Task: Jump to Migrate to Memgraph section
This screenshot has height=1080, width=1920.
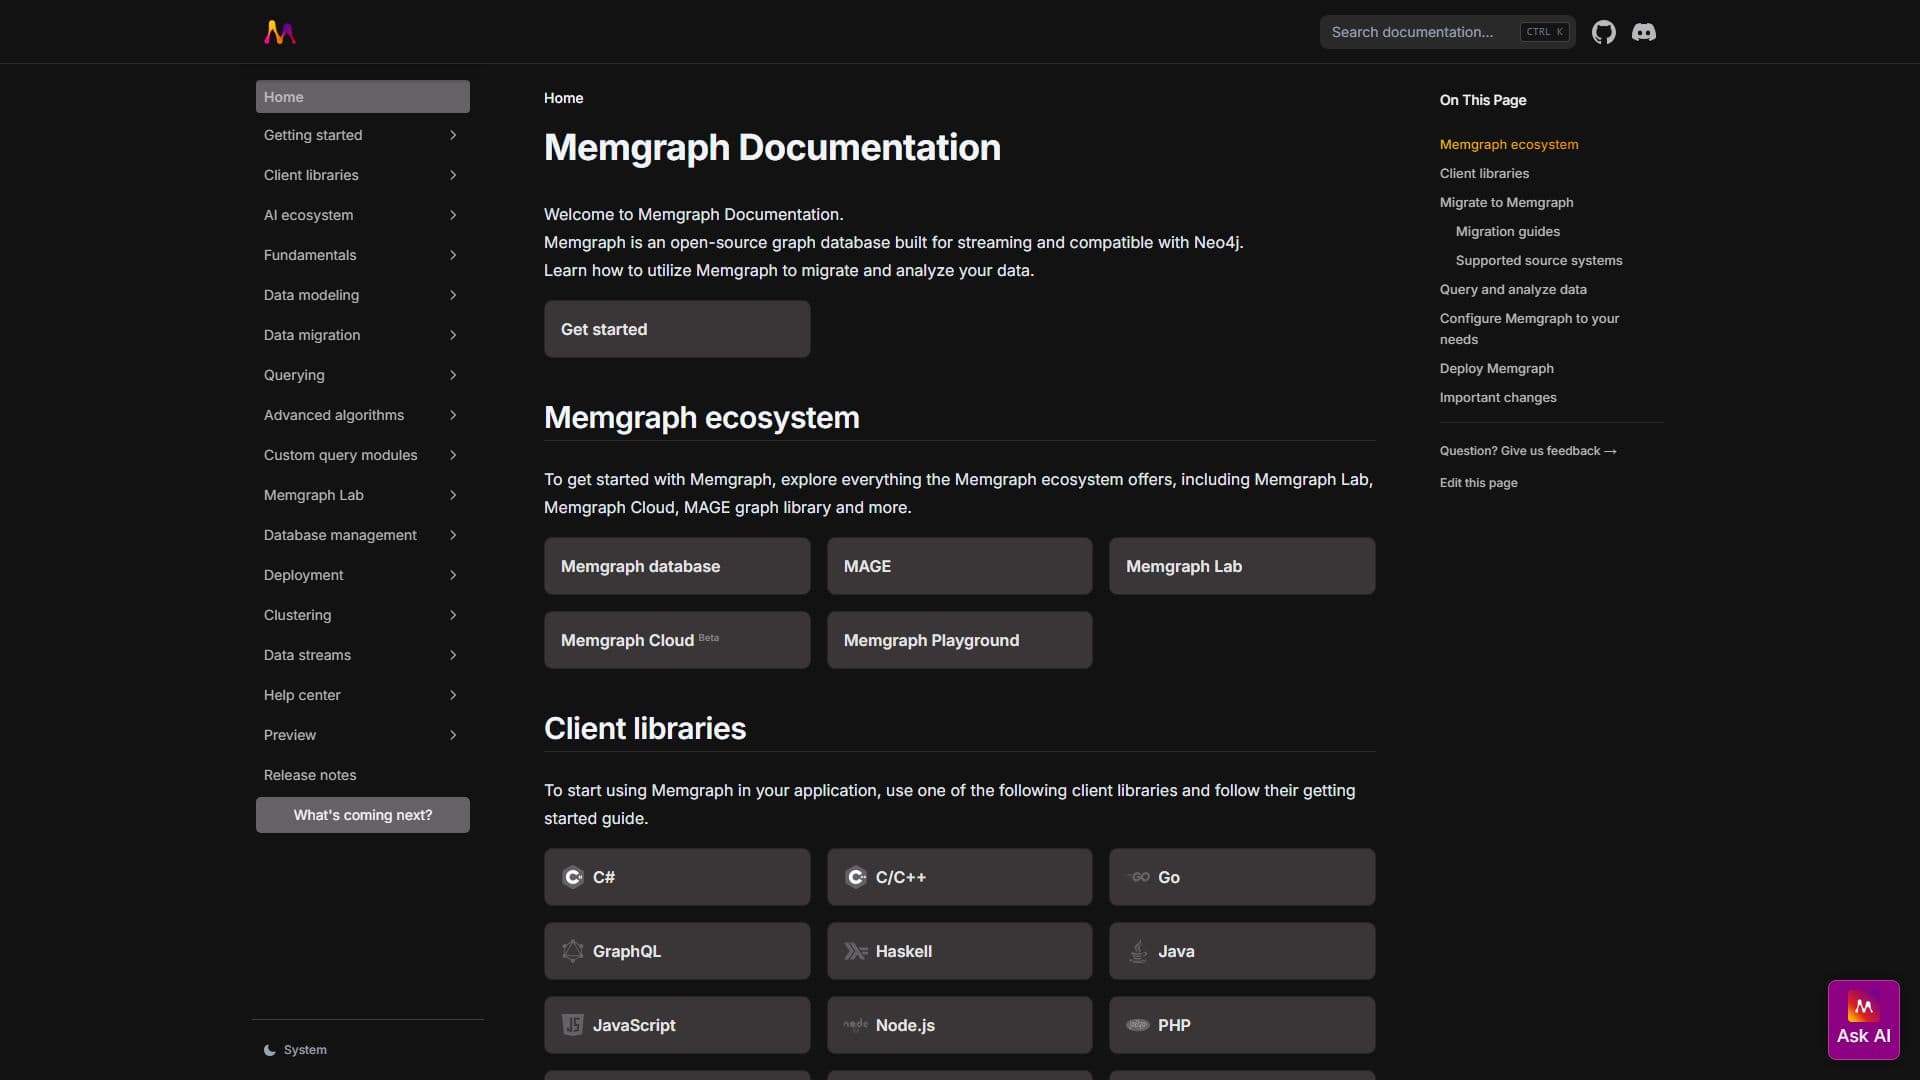Action: coord(1506,202)
